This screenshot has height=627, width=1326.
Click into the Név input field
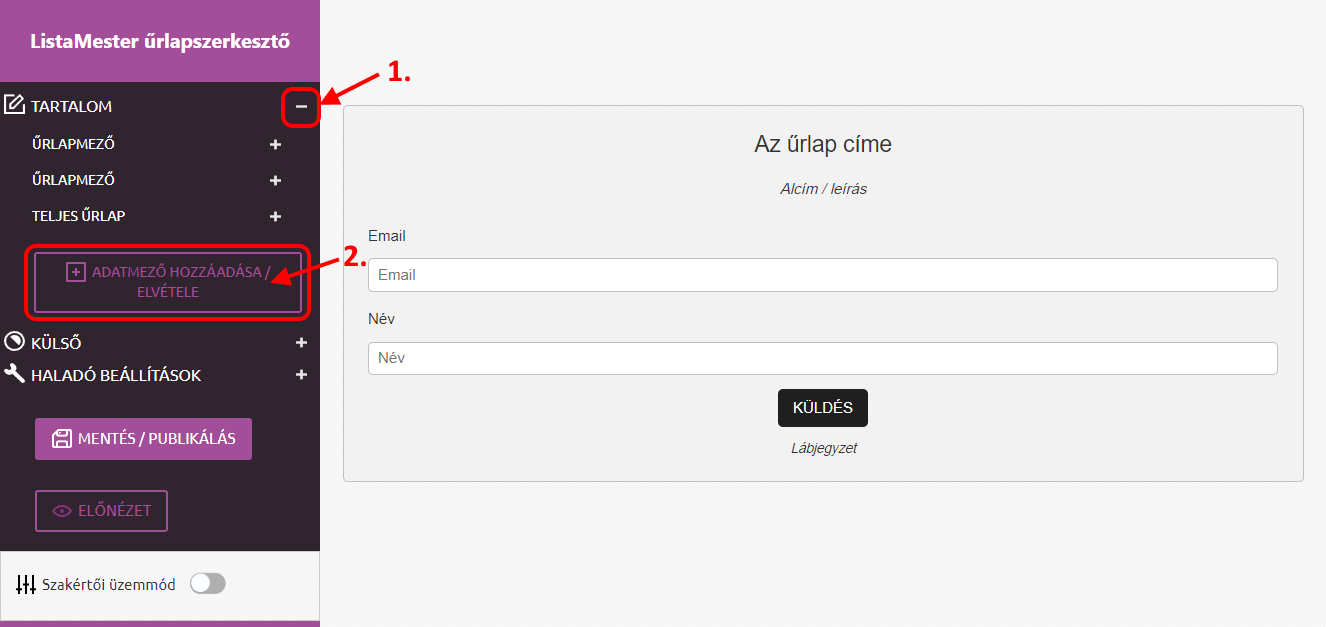pos(822,358)
